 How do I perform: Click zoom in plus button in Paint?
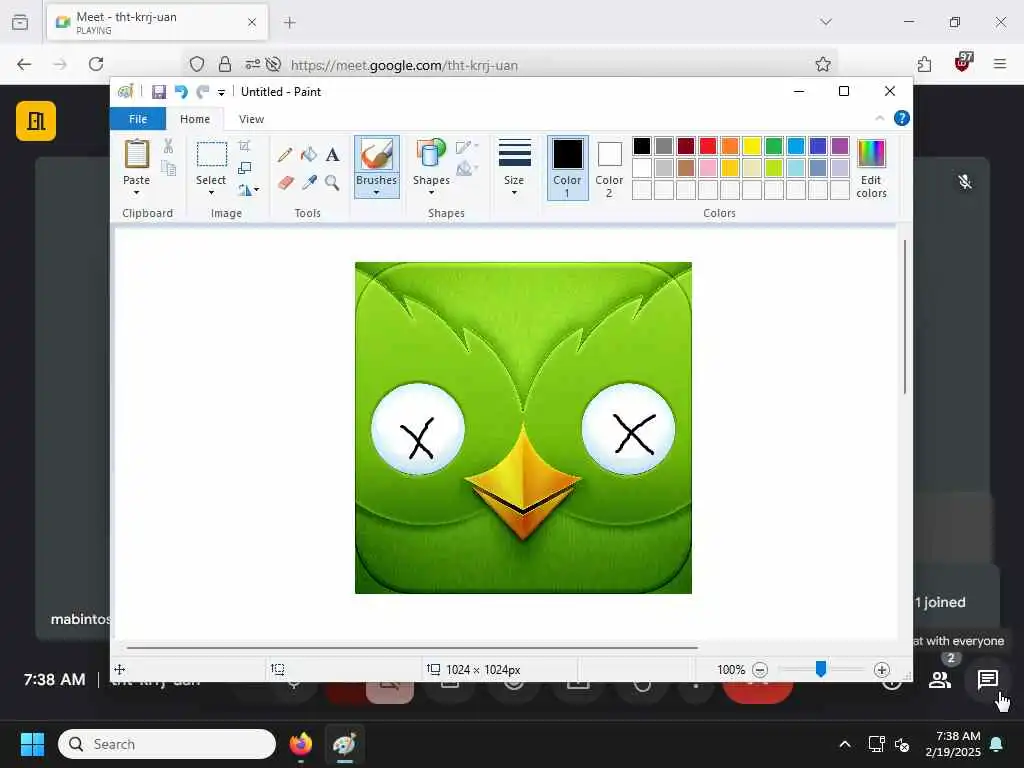click(882, 670)
